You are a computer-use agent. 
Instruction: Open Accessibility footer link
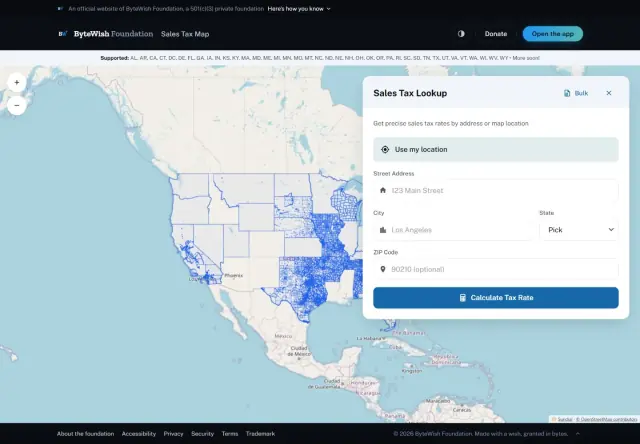(139, 434)
